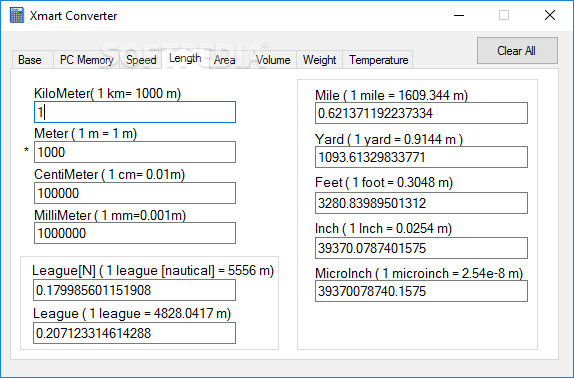Click into the MilliMeter field

(135, 233)
